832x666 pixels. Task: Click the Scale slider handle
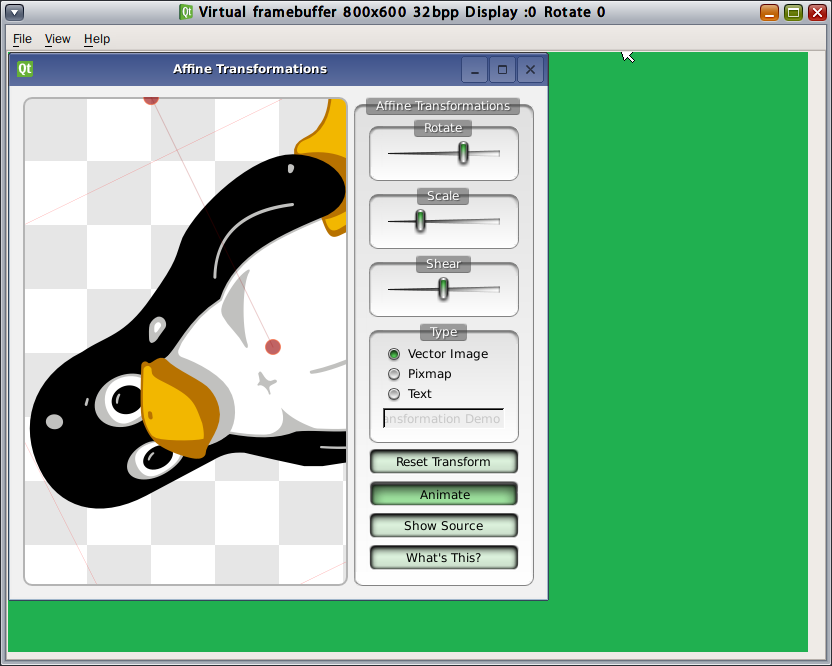pyautogui.click(x=419, y=221)
